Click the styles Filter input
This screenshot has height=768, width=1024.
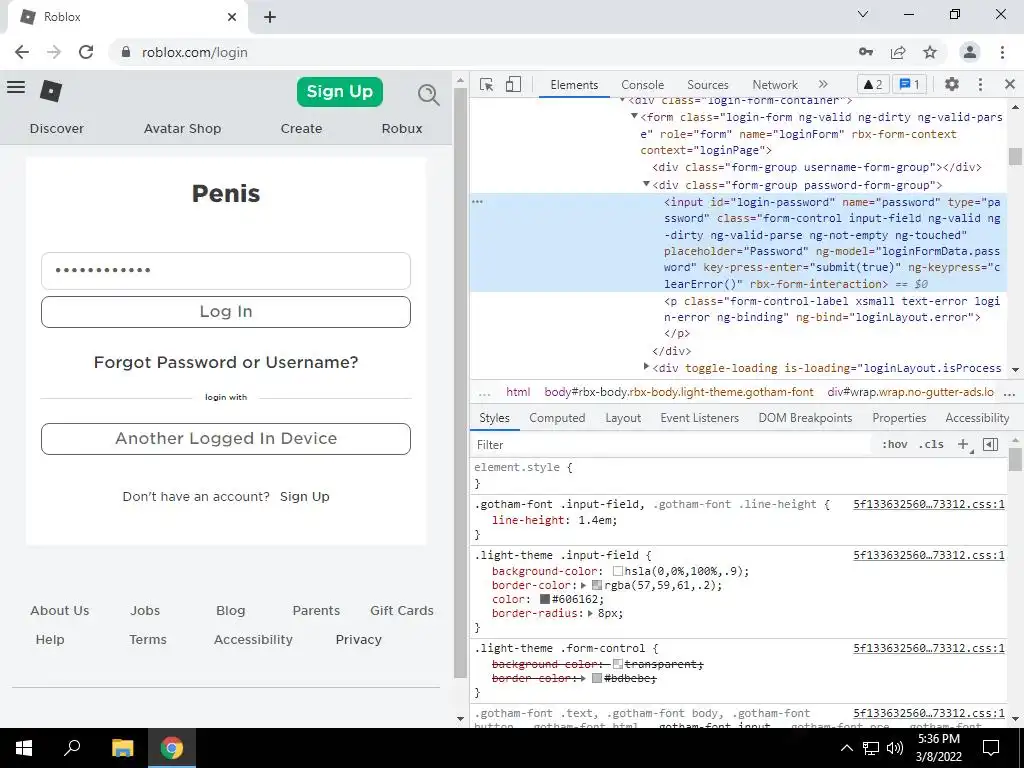[673, 445]
